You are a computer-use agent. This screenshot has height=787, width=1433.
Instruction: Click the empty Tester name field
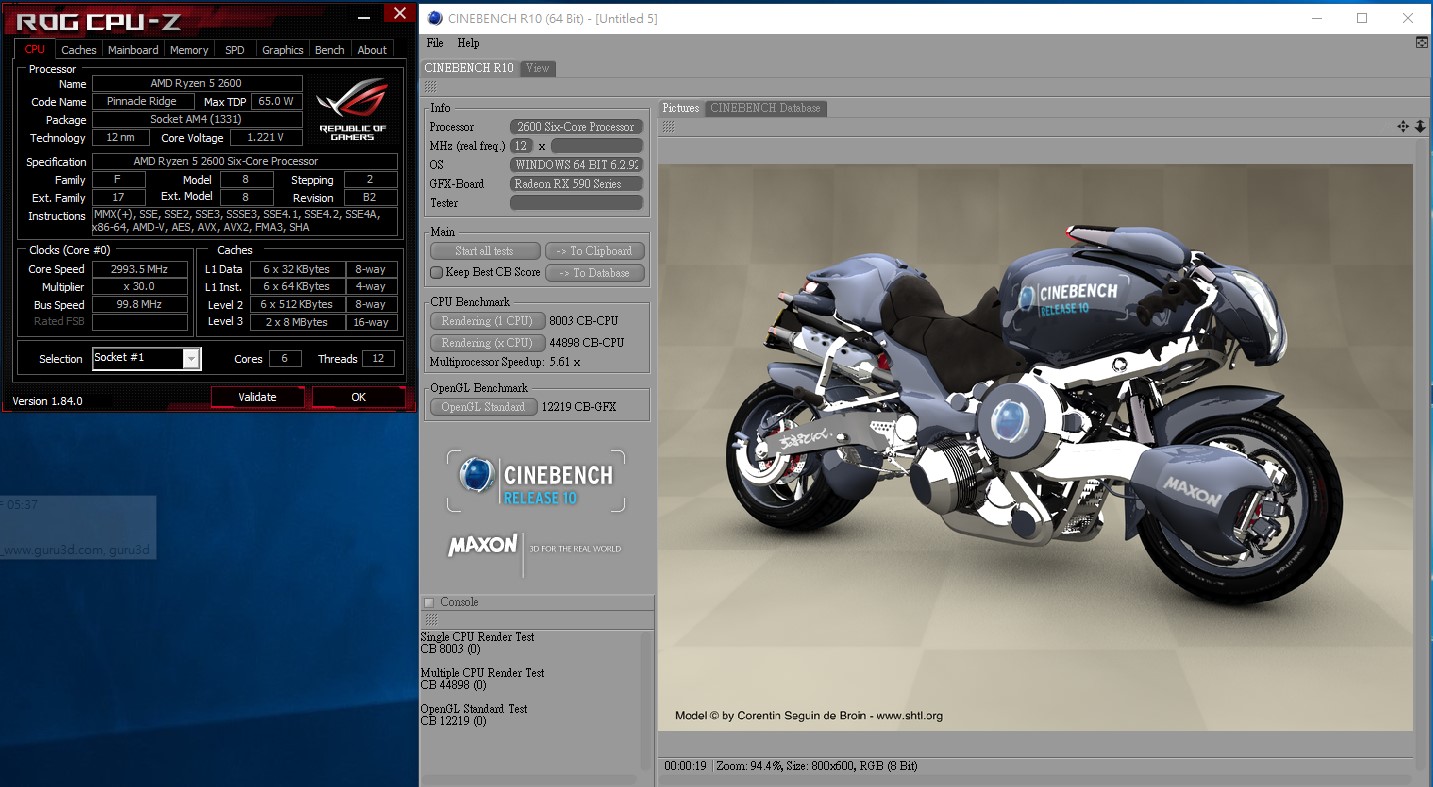pos(576,203)
